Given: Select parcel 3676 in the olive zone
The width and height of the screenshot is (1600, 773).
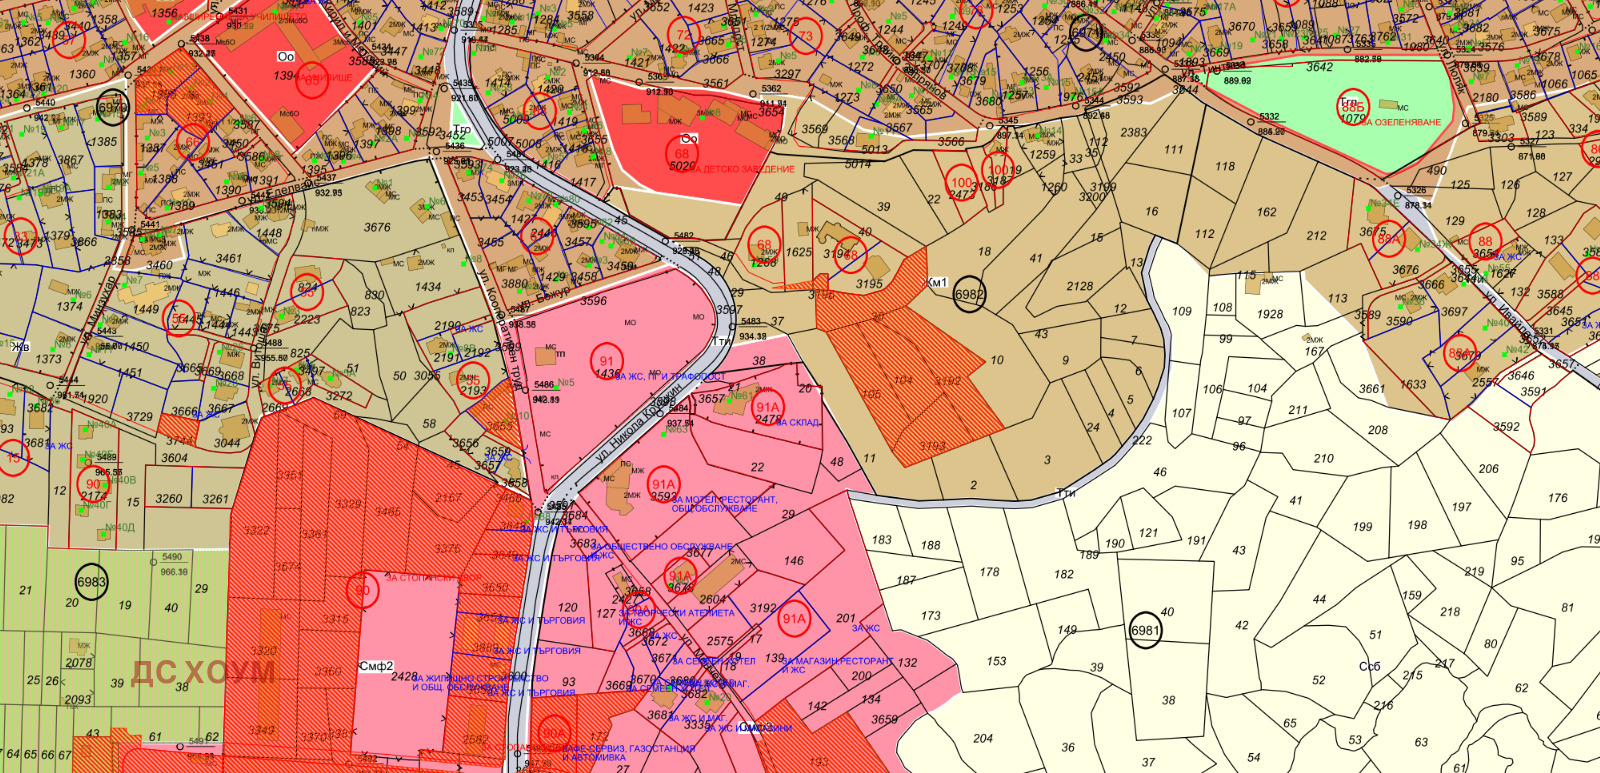Looking at the screenshot, I should tap(377, 227).
